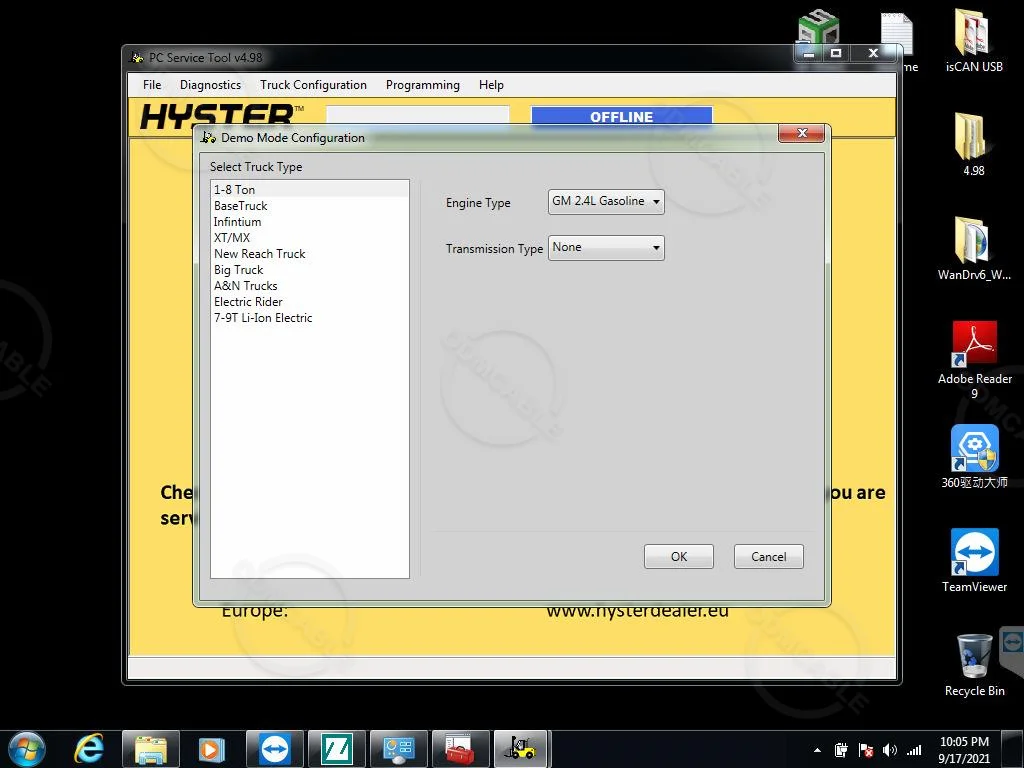The width and height of the screenshot is (1024, 768).
Task: Cancel the Demo Mode Configuration dialog
Action: tap(769, 556)
